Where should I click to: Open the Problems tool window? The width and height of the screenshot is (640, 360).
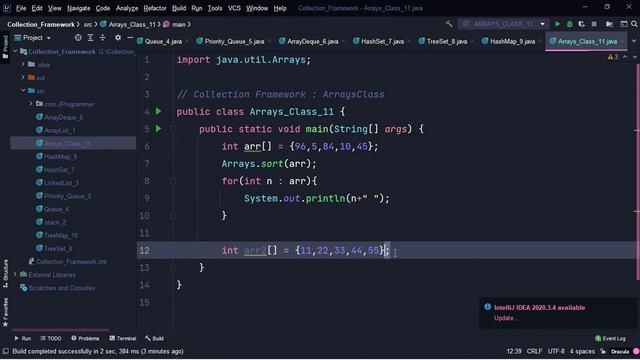[85, 338]
